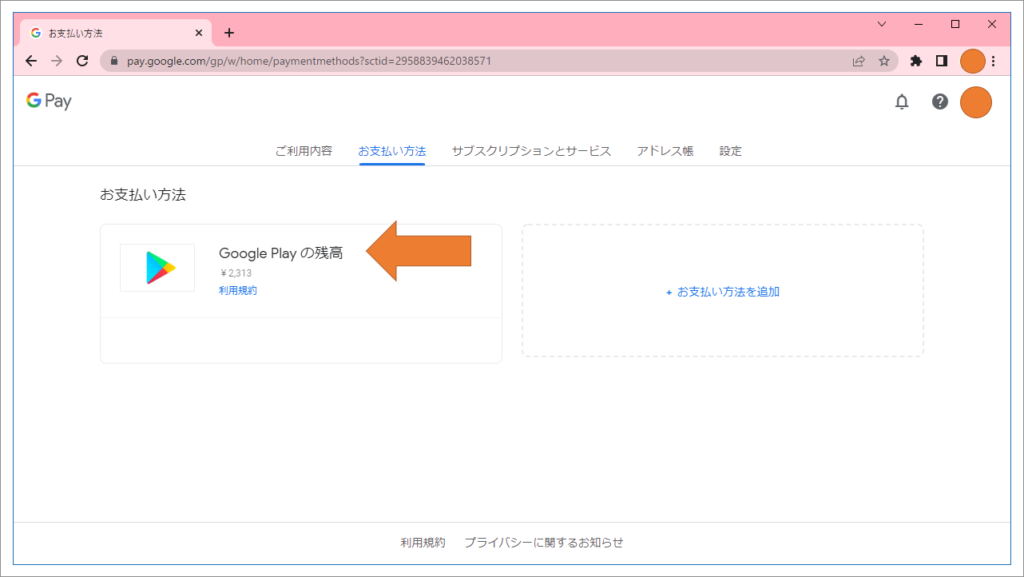Reload the page with the refresh icon
1024x577 pixels.
[81, 60]
